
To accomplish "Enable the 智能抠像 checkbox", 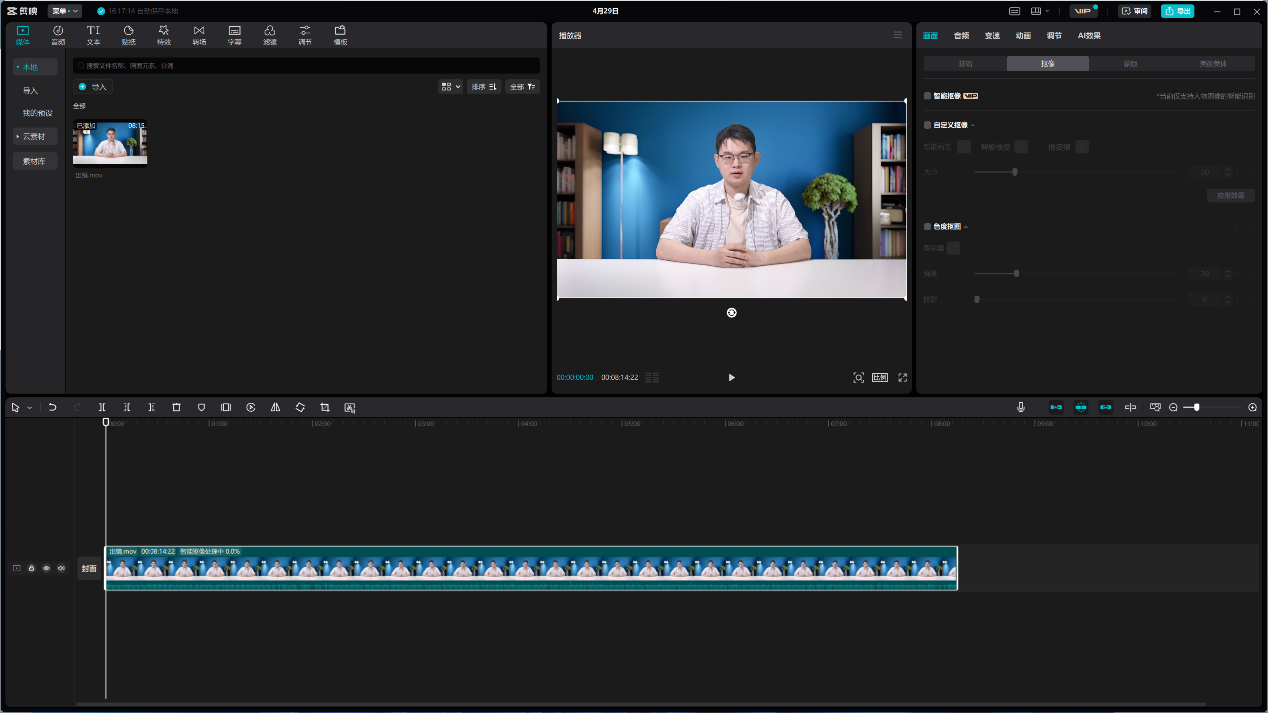I will pos(928,96).
